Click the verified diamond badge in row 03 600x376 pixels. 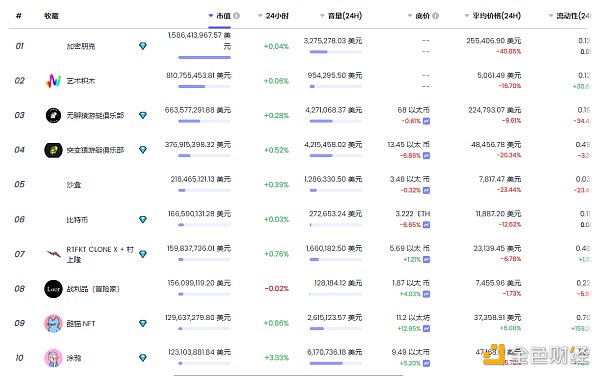(143, 115)
